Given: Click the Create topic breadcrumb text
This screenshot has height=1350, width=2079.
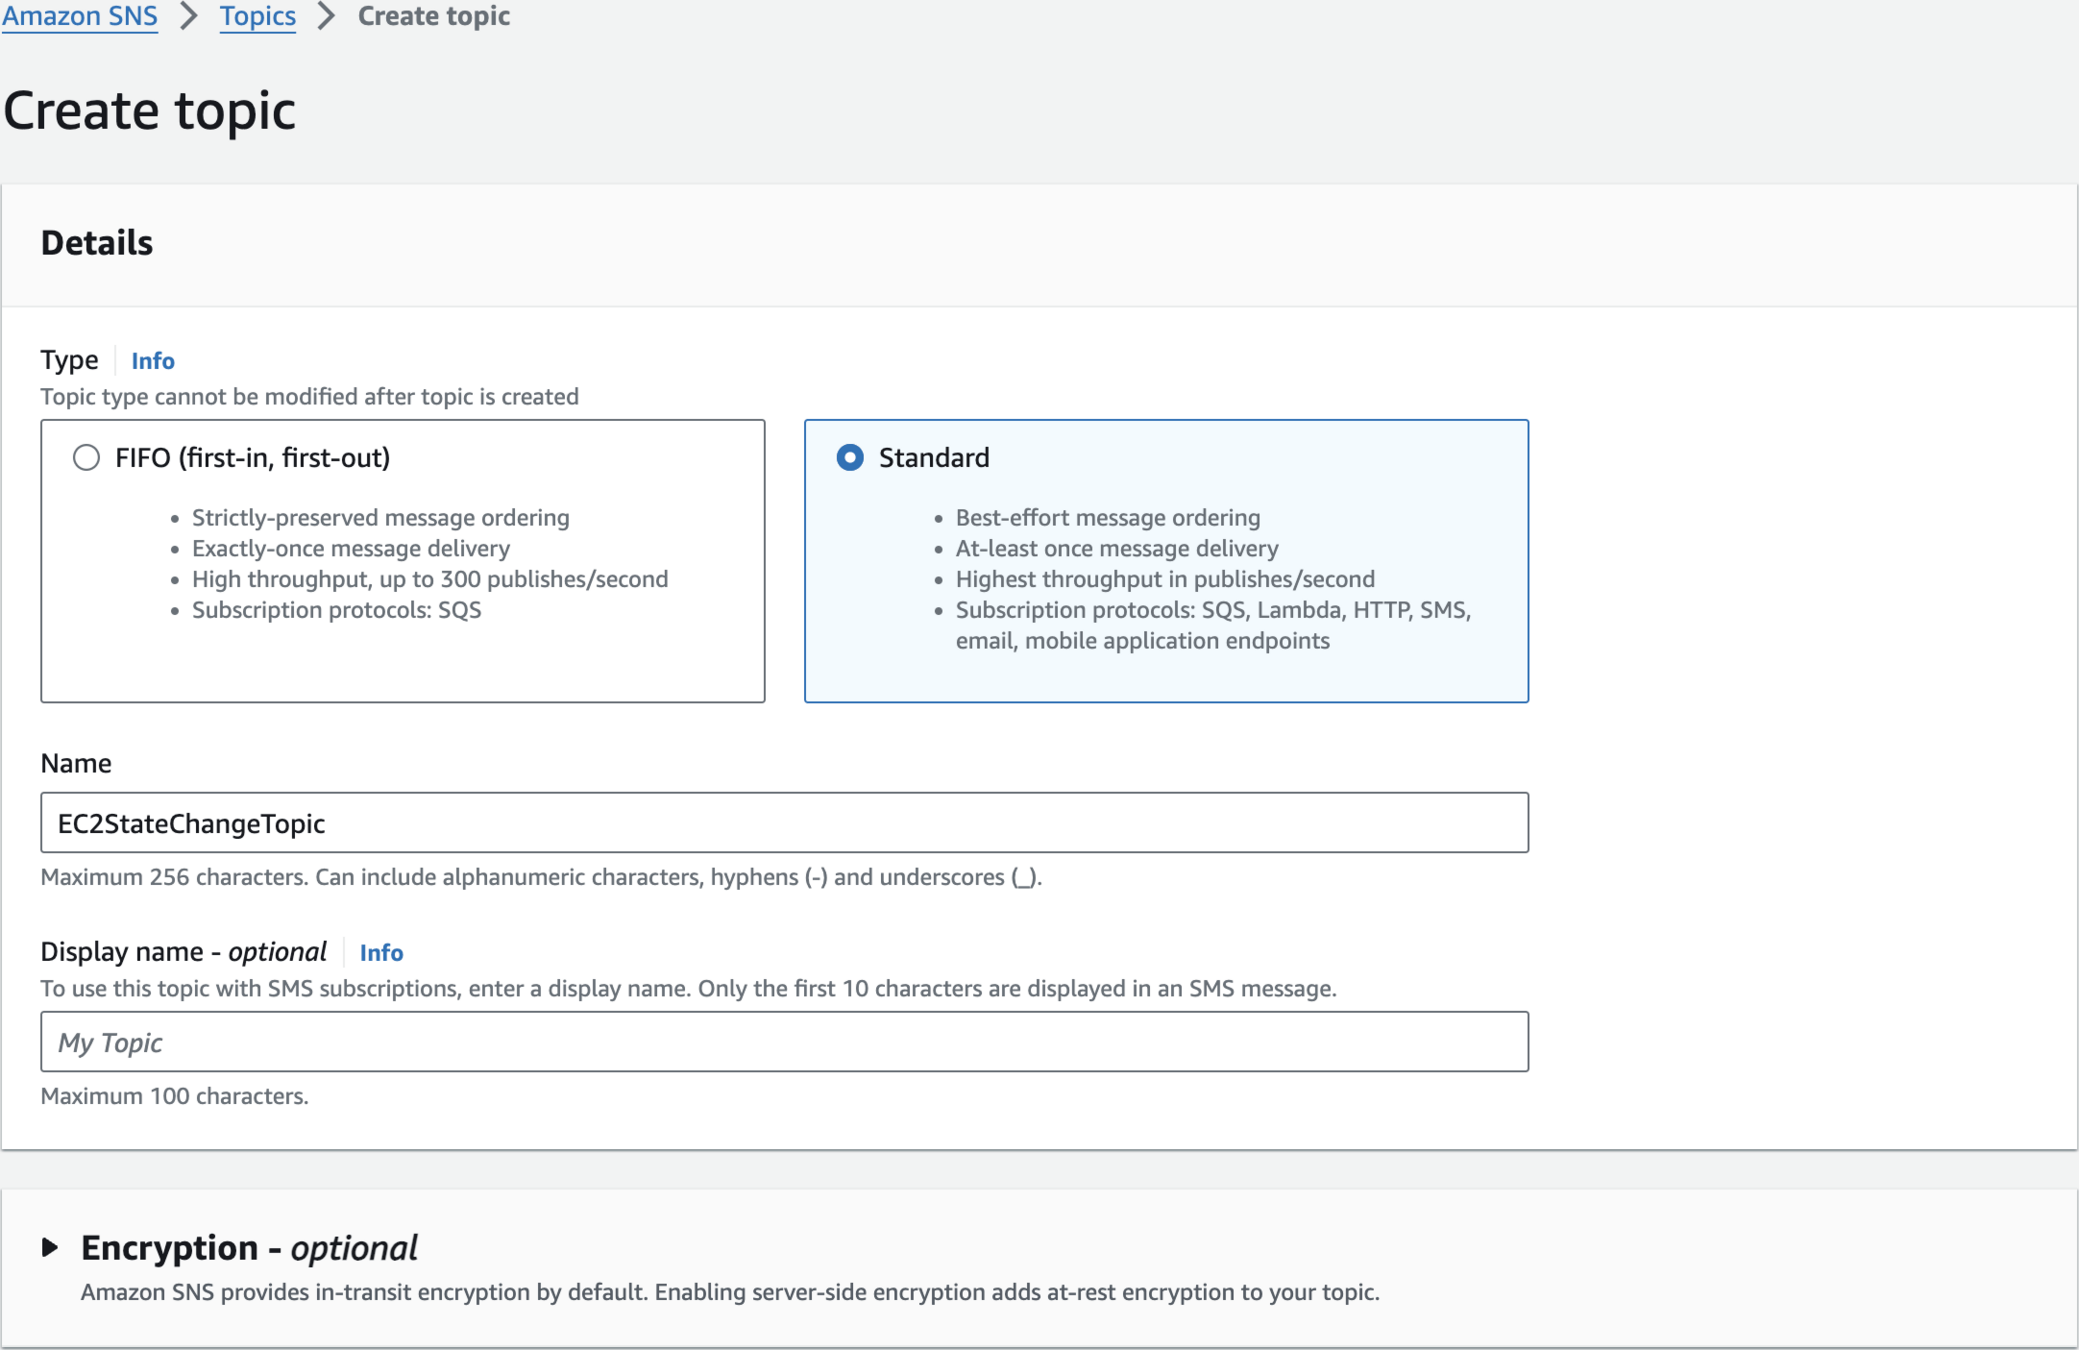Looking at the screenshot, I should [x=434, y=16].
